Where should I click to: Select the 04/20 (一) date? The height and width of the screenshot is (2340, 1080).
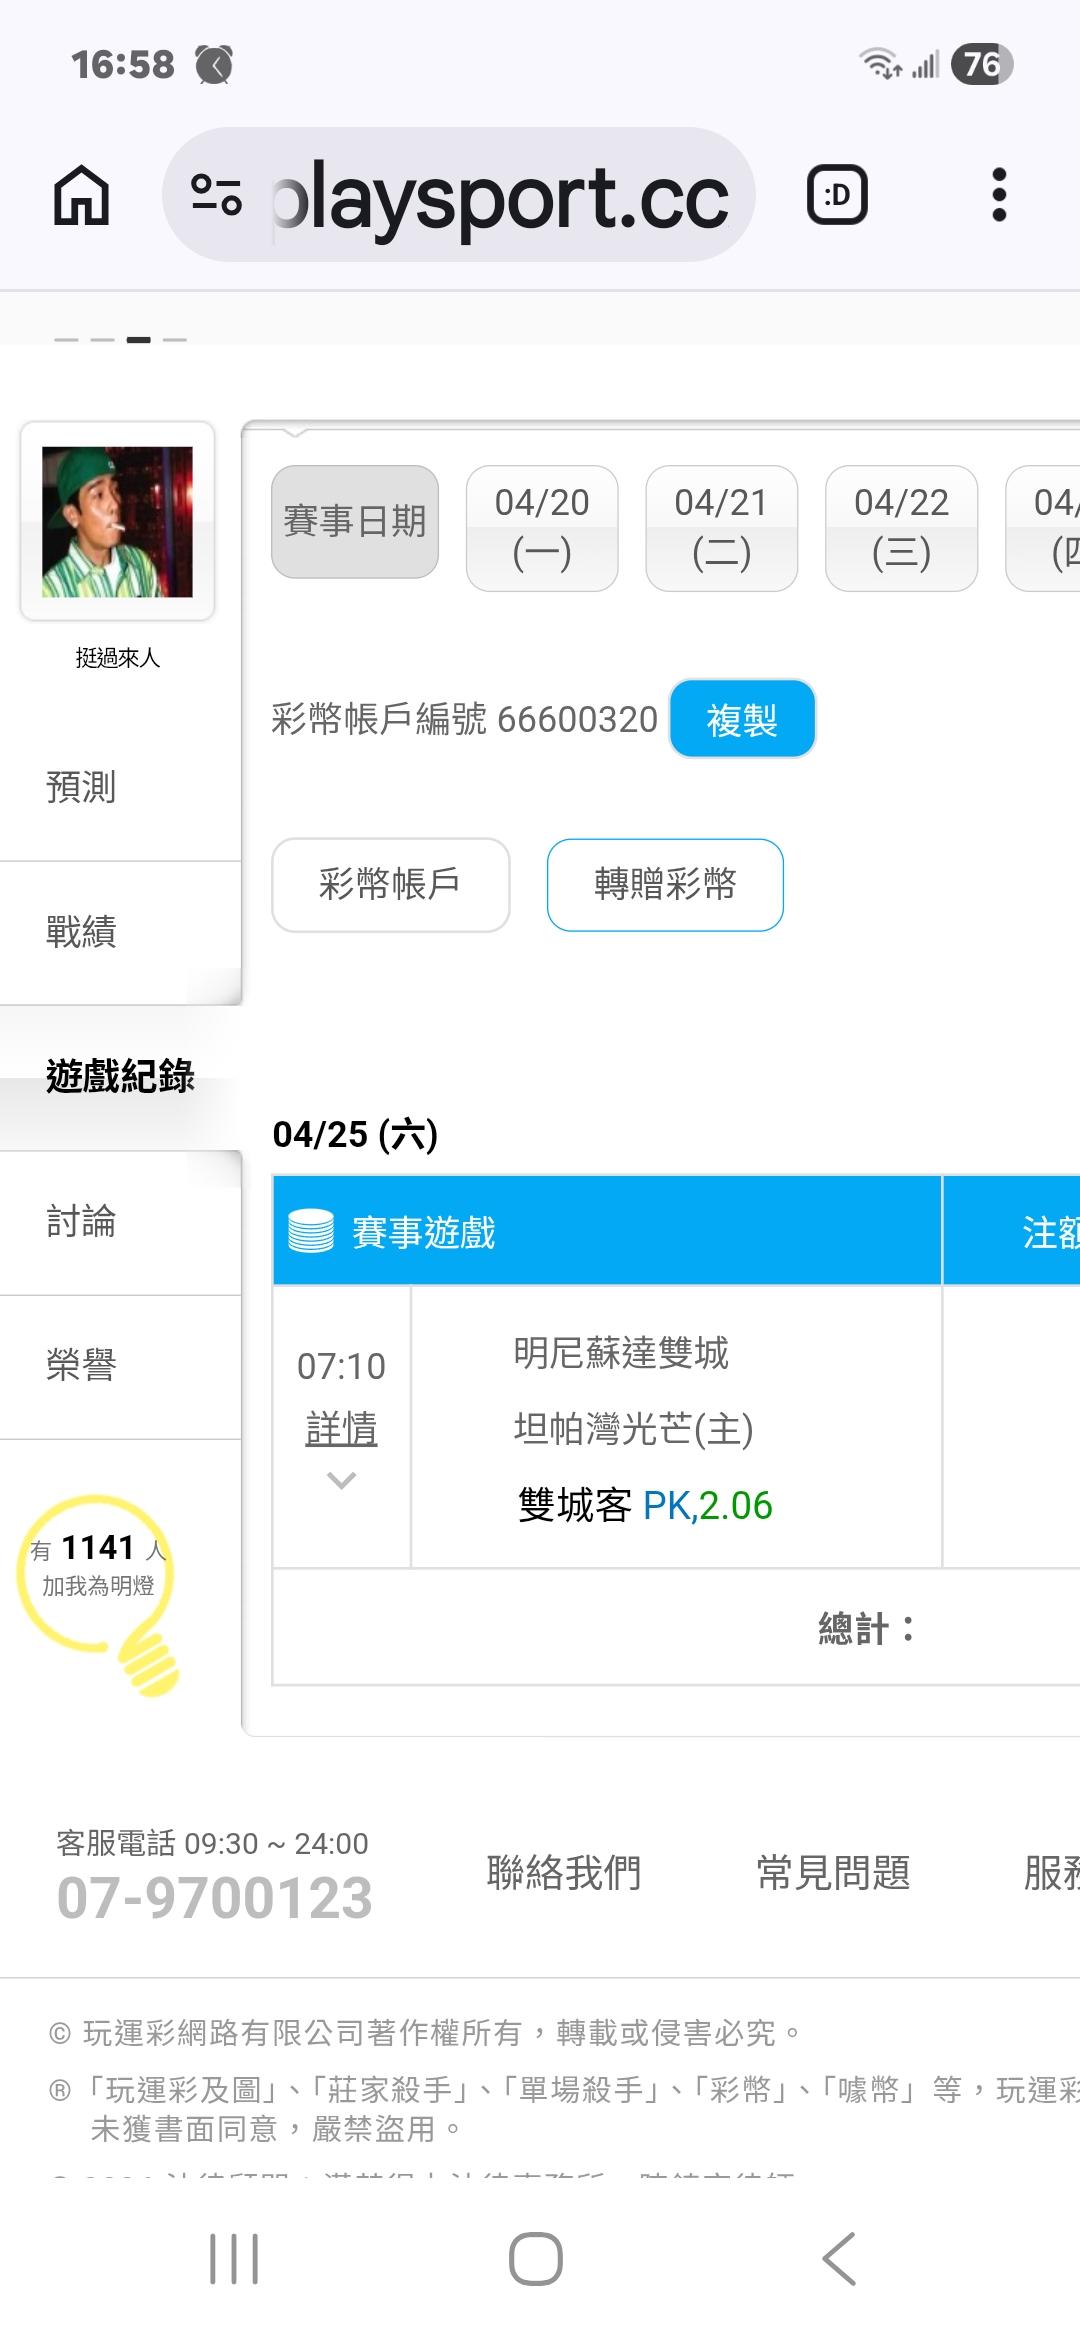click(x=542, y=528)
